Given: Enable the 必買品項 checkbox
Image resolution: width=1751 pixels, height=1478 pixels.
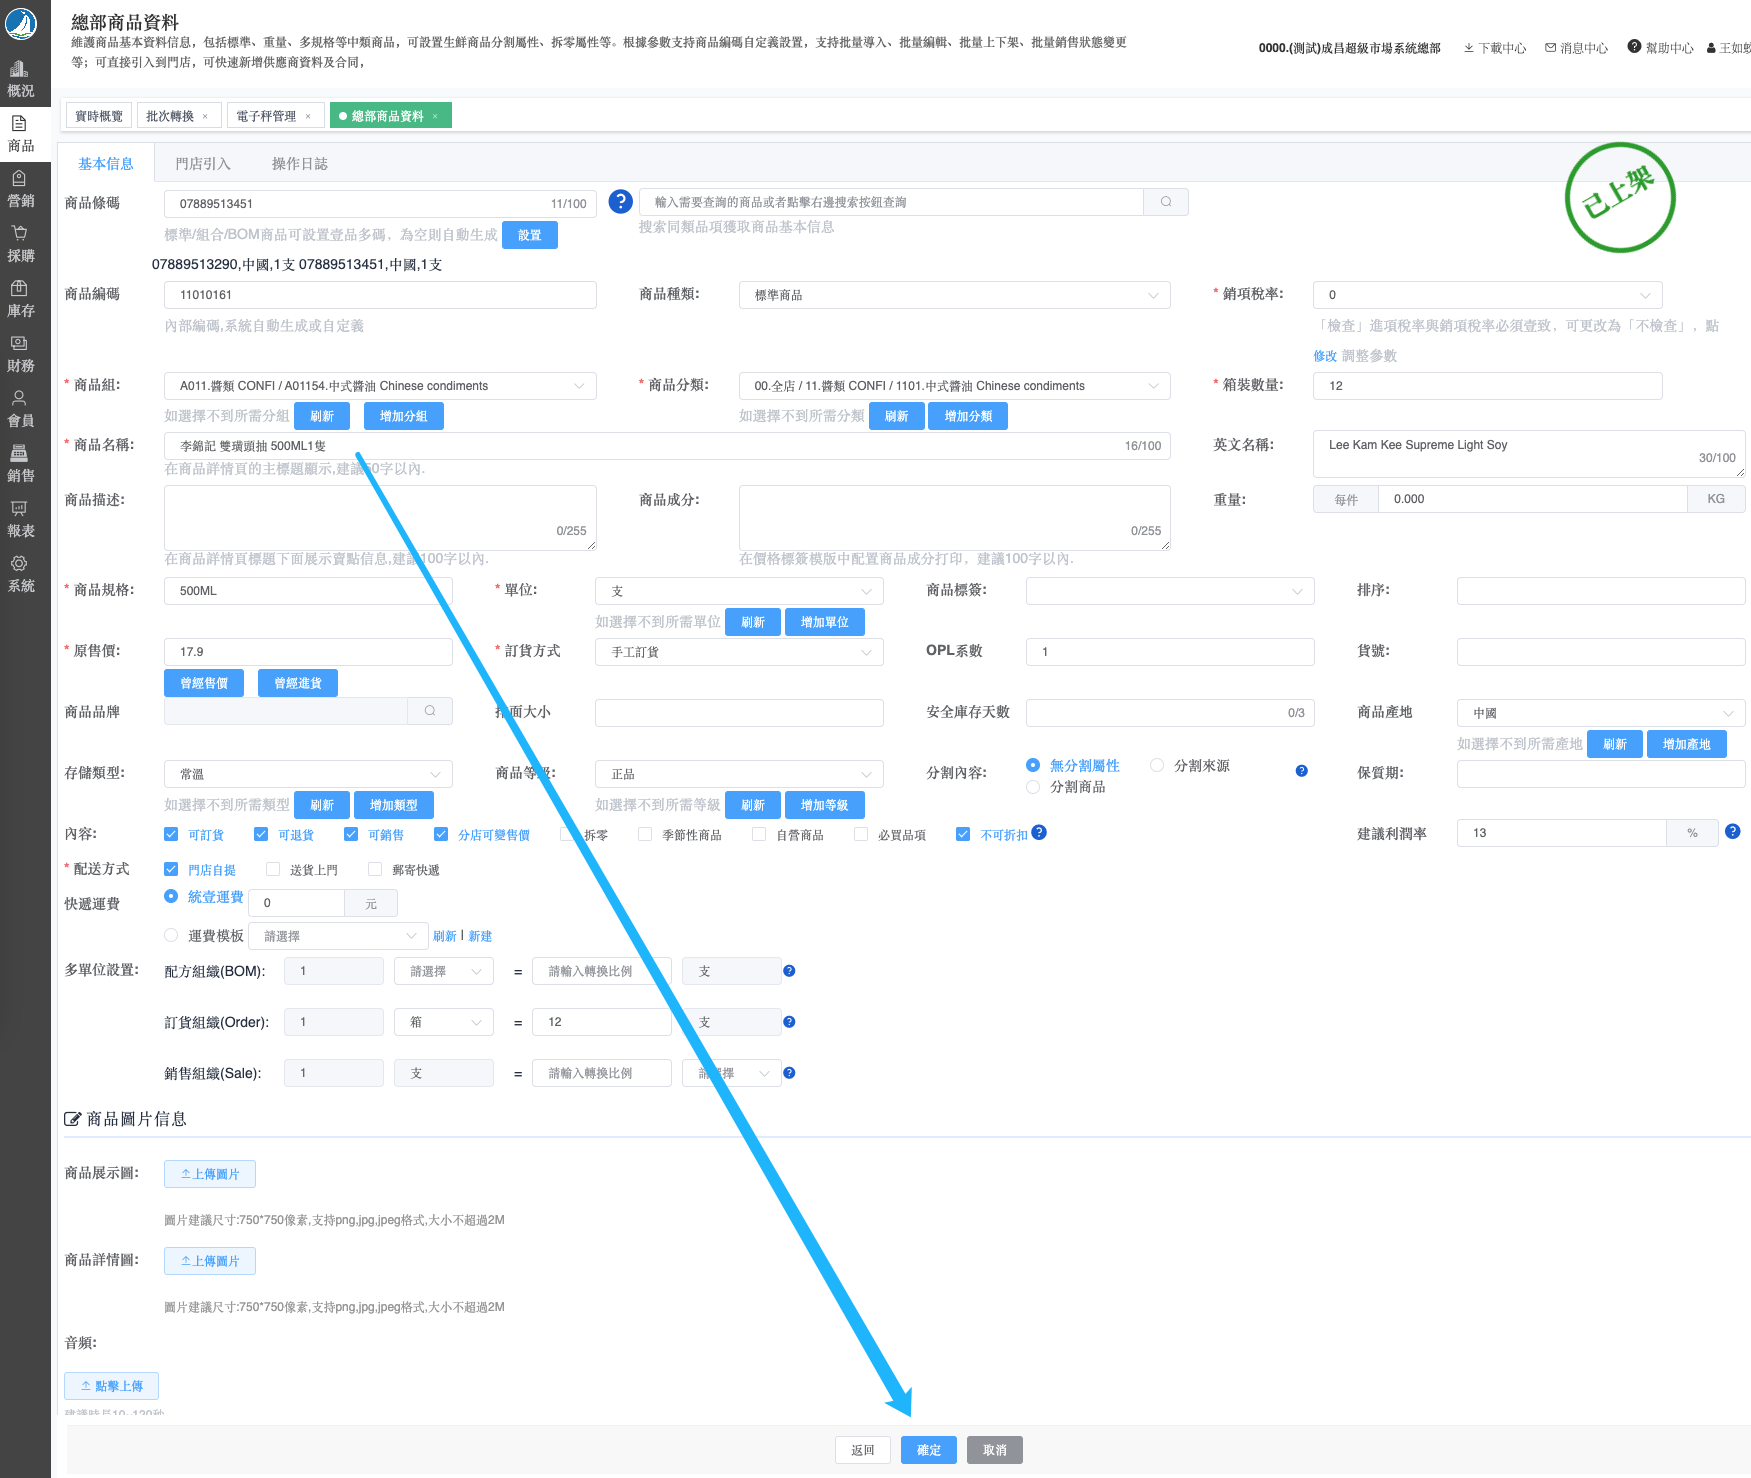Looking at the screenshot, I should [861, 834].
